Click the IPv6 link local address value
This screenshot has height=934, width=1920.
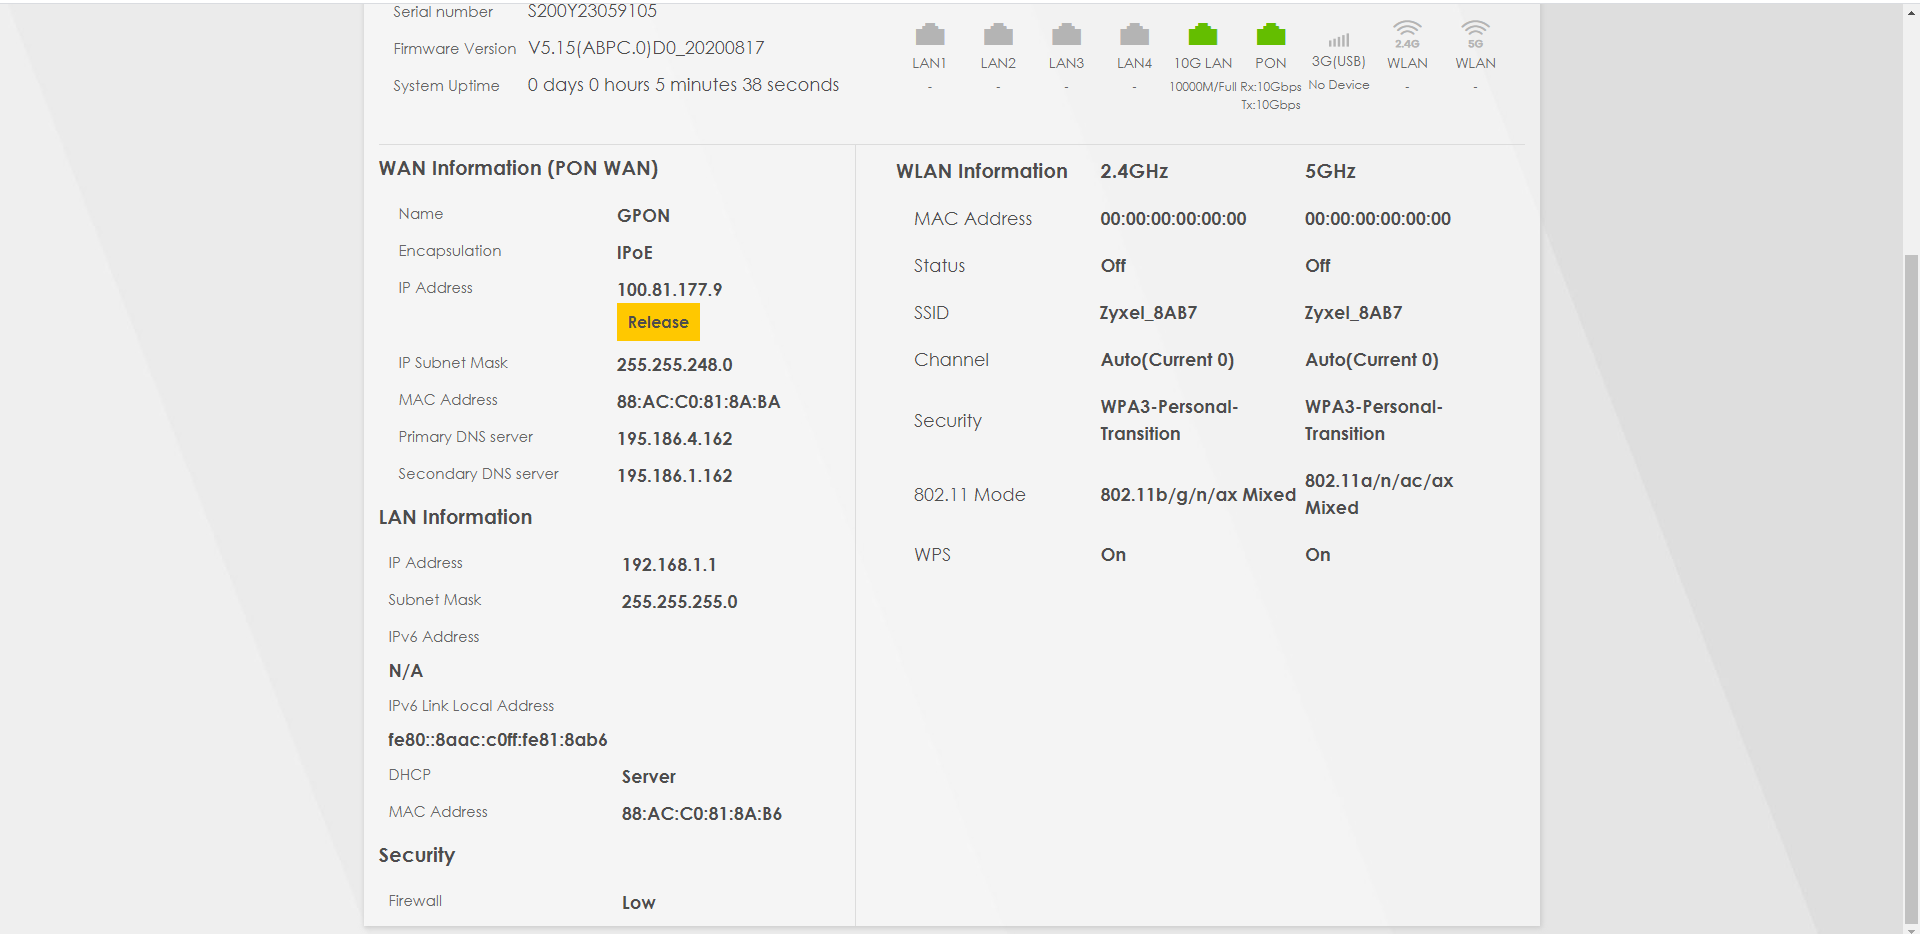click(498, 740)
